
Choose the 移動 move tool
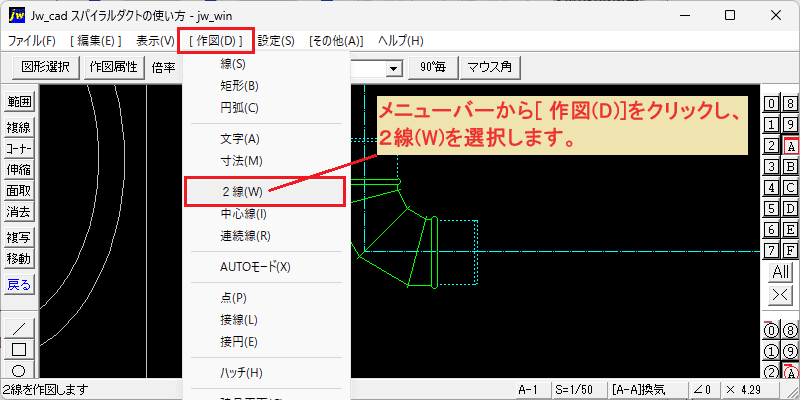point(19,259)
